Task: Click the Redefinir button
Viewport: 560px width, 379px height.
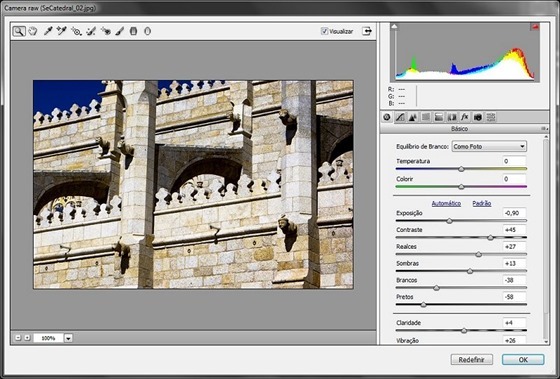Action: pos(471,359)
